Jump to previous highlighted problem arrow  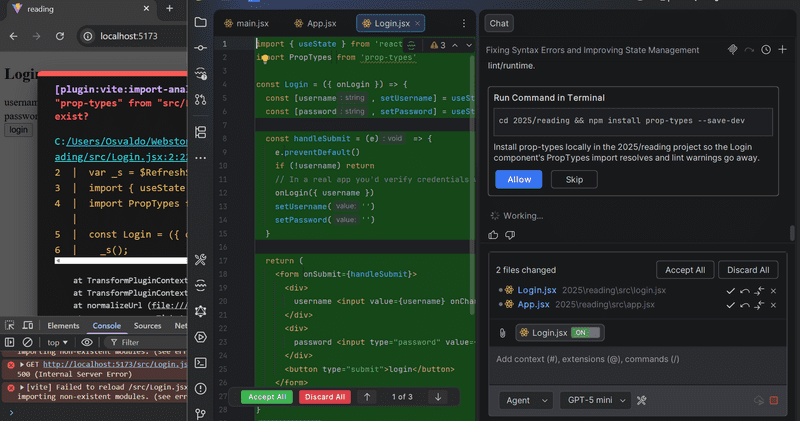click(x=455, y=45)
